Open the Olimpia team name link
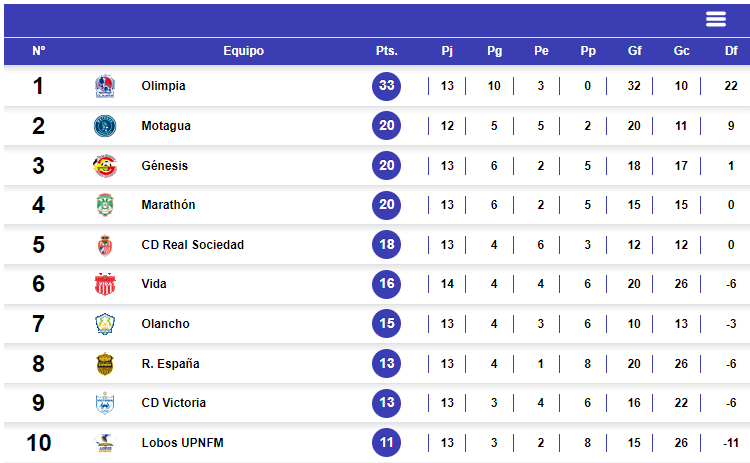This screenshot has height=463, width=750. pyautogui.click(x=163, y=86)
